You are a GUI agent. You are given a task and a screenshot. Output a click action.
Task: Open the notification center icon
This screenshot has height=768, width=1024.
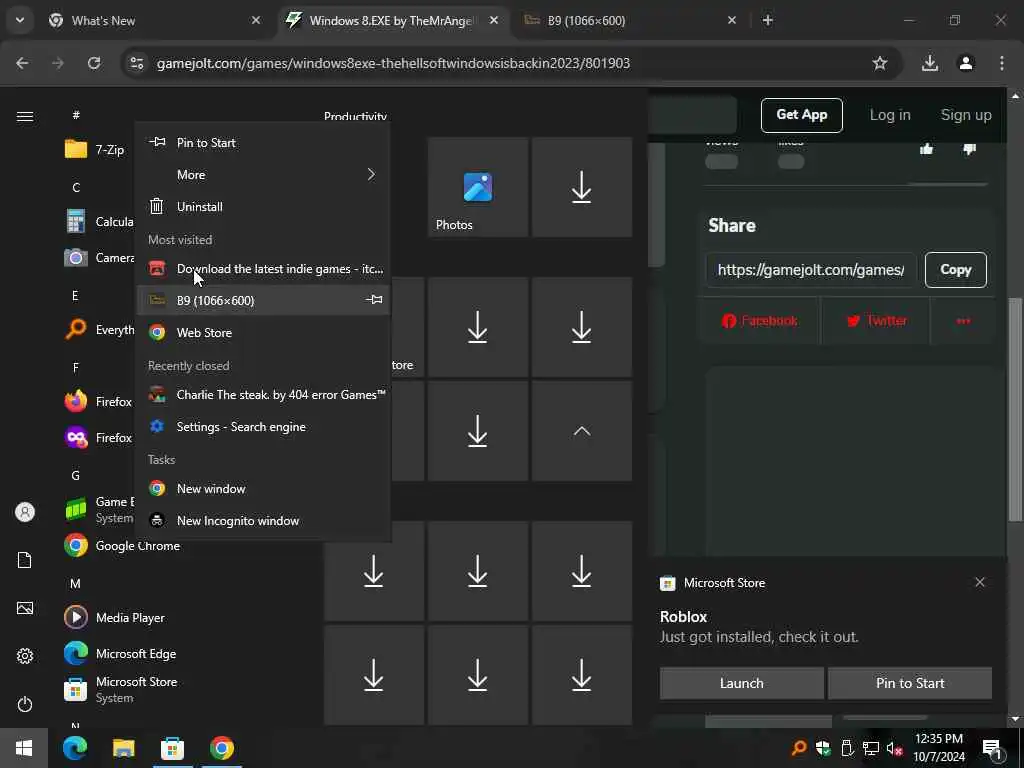pos(992,749)
